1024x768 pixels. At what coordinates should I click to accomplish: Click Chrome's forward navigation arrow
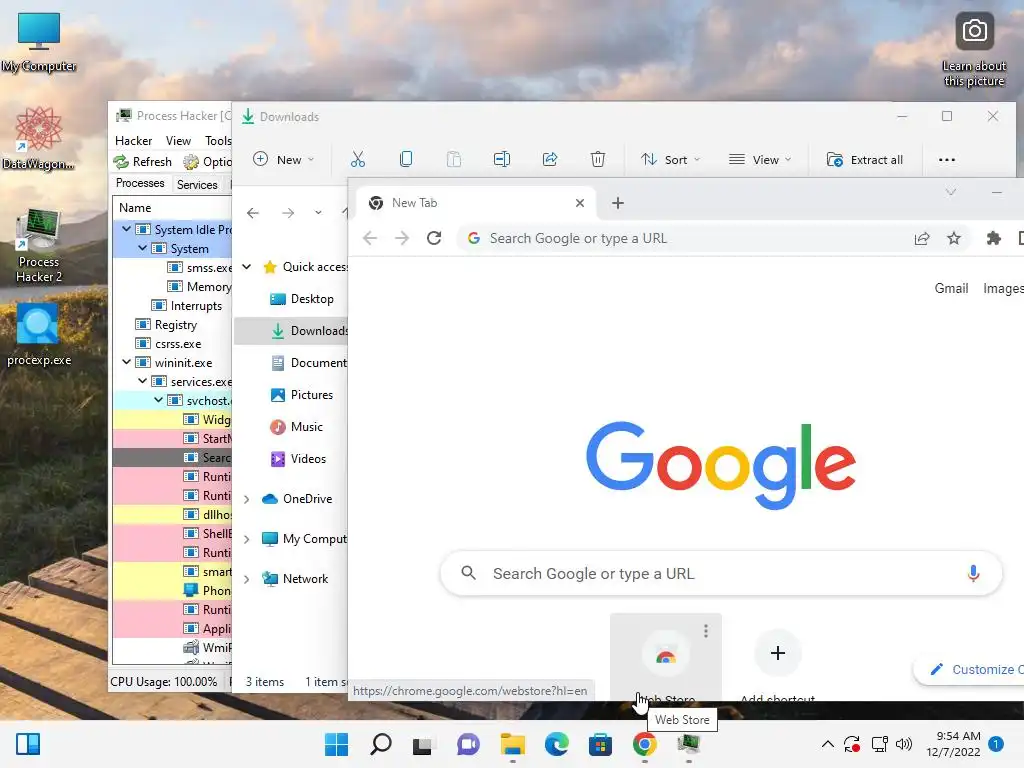tap(402, 238)
